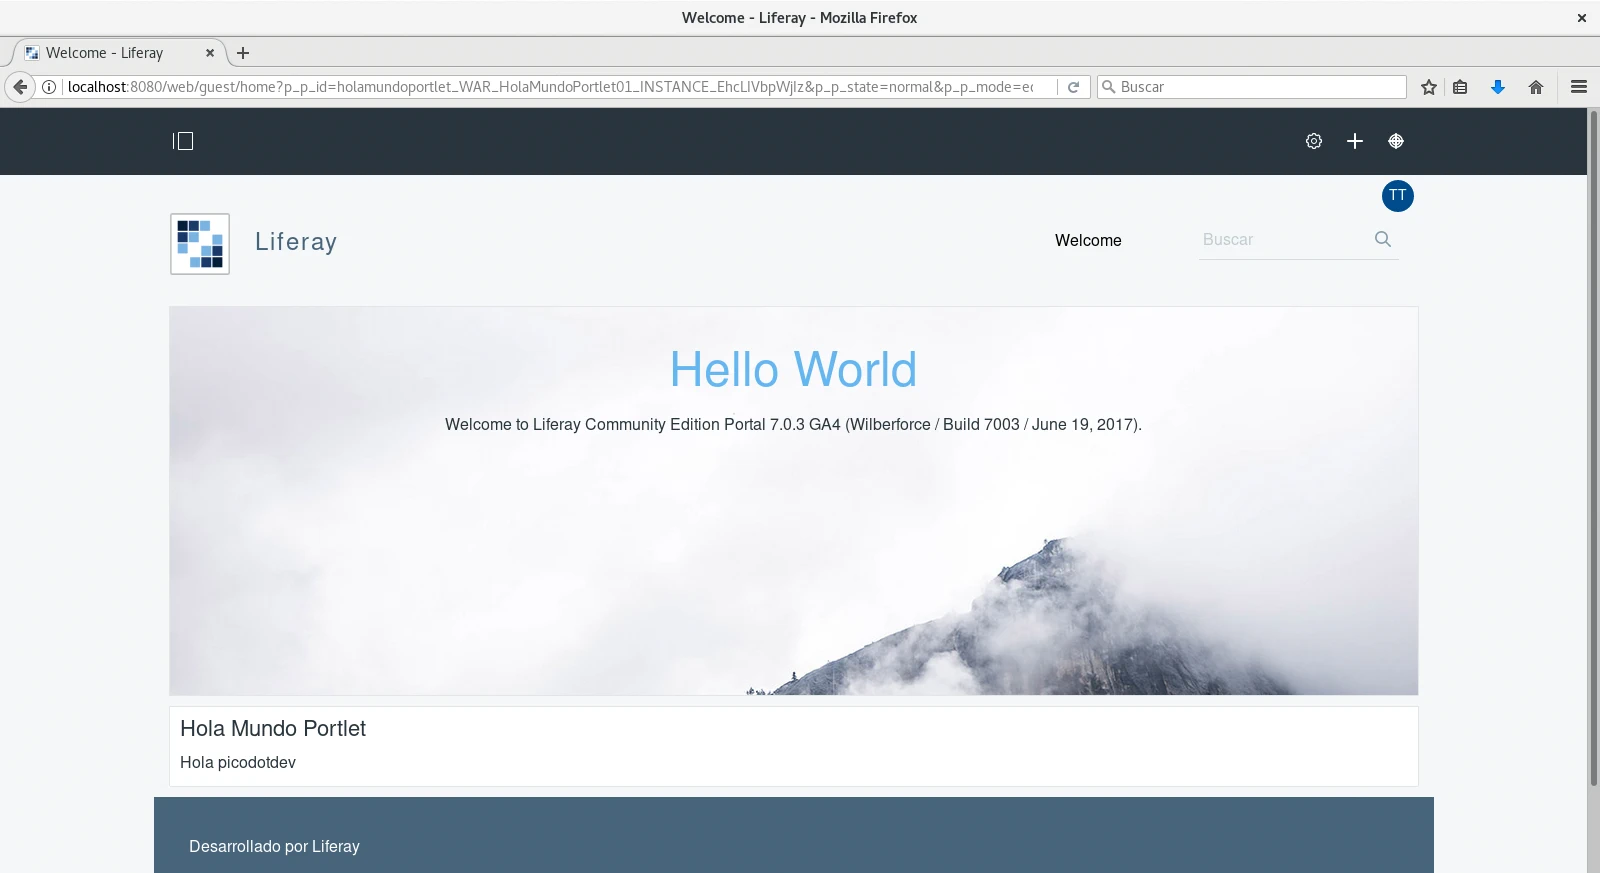Image resolution: width=1600 pixels, height=873 pixels.
Task: Reload the page with the refresh button
Action: tap(1073, 87)
